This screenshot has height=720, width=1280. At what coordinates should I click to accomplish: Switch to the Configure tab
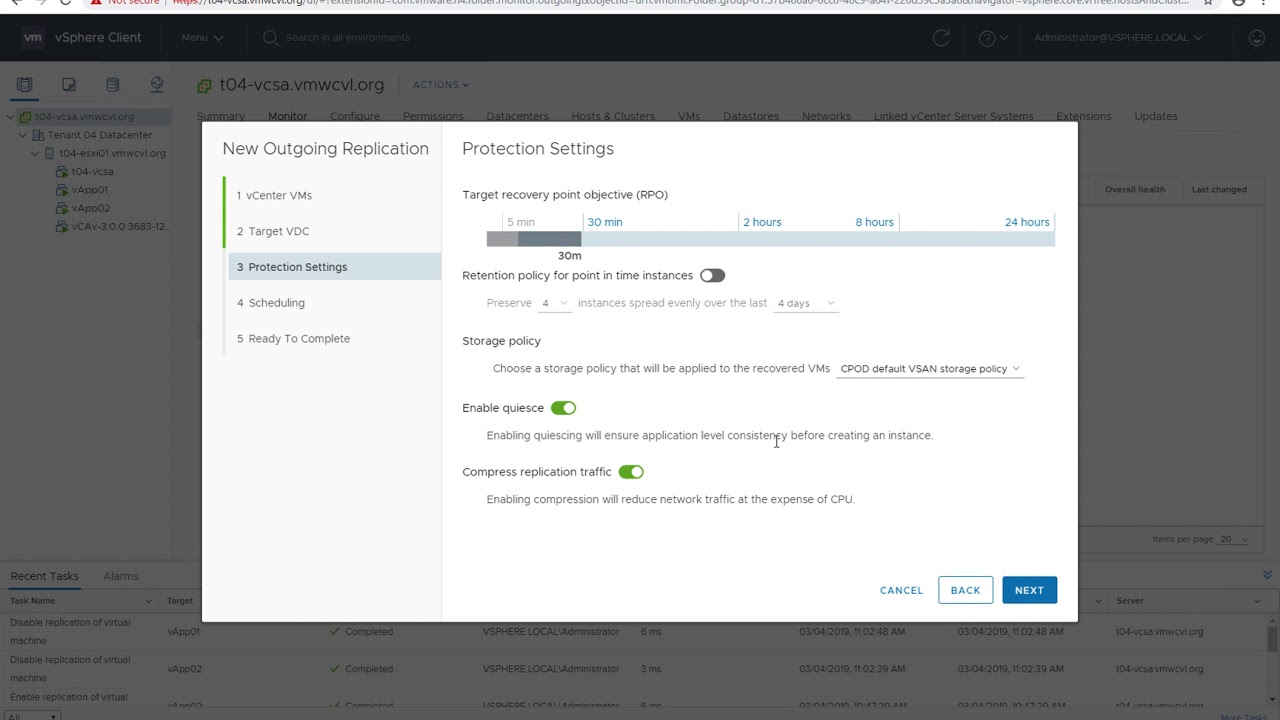tap(355, 116)
